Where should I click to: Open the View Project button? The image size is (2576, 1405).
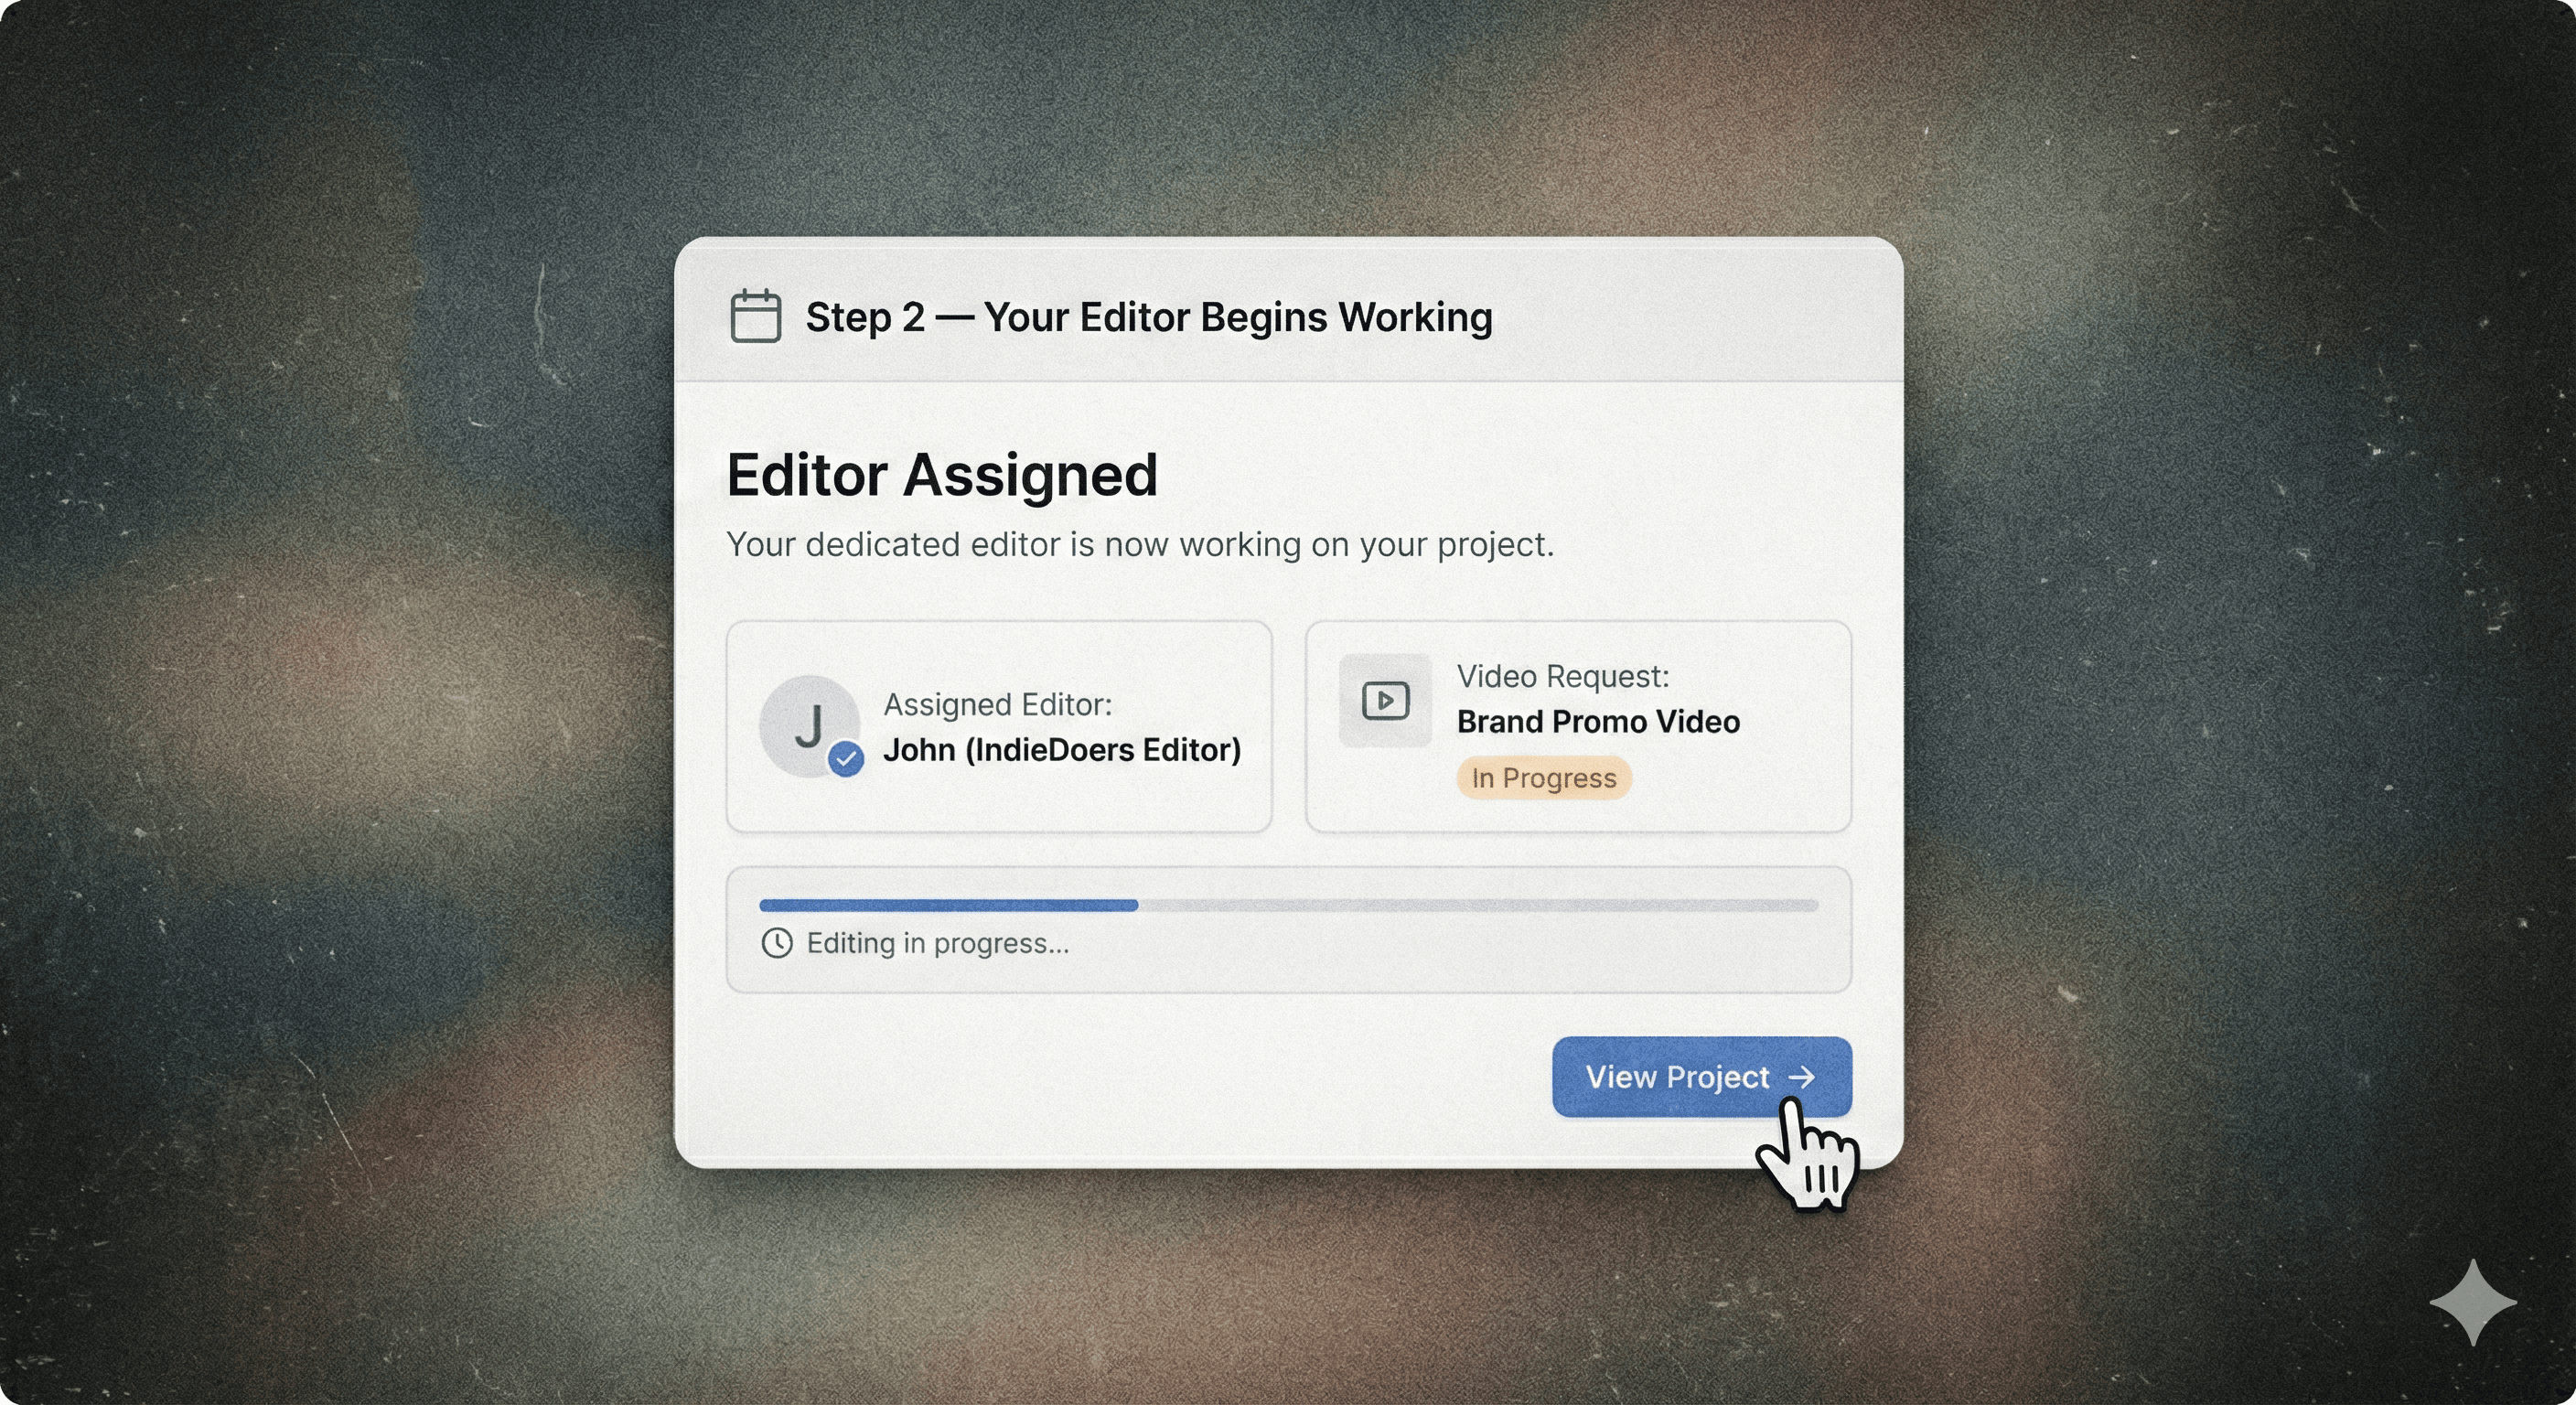click(x=1702, y=1077)
